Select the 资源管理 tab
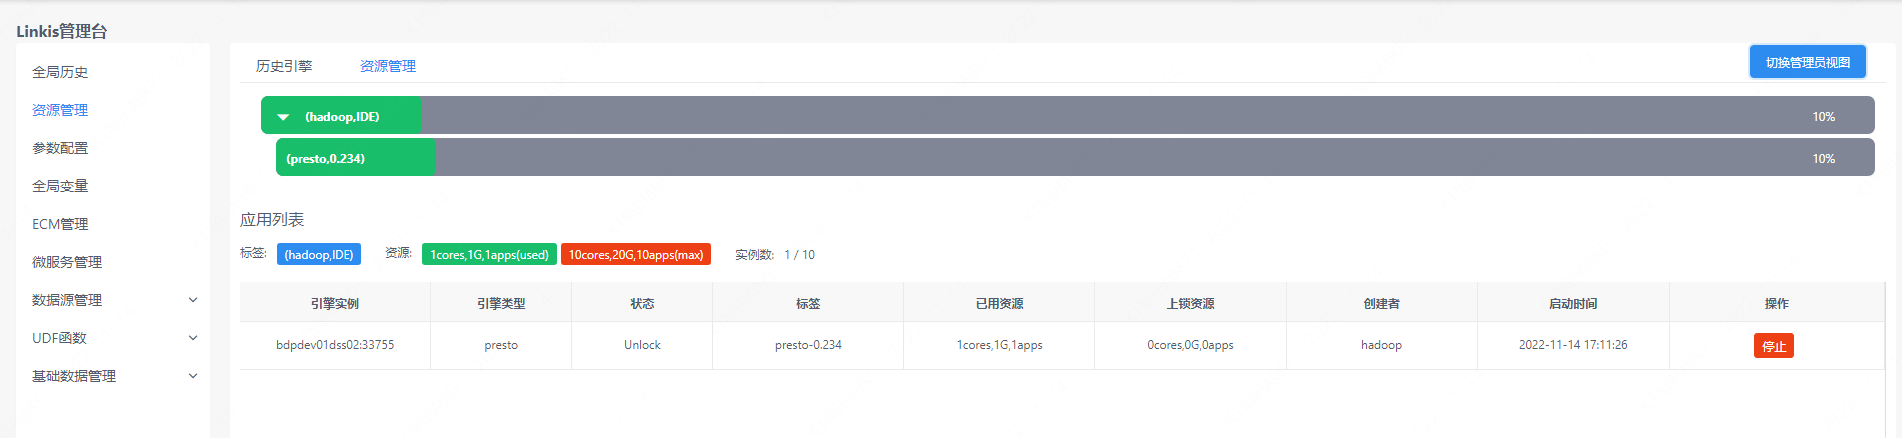Viewport: 1902px width, 438px height. [388, 66]
